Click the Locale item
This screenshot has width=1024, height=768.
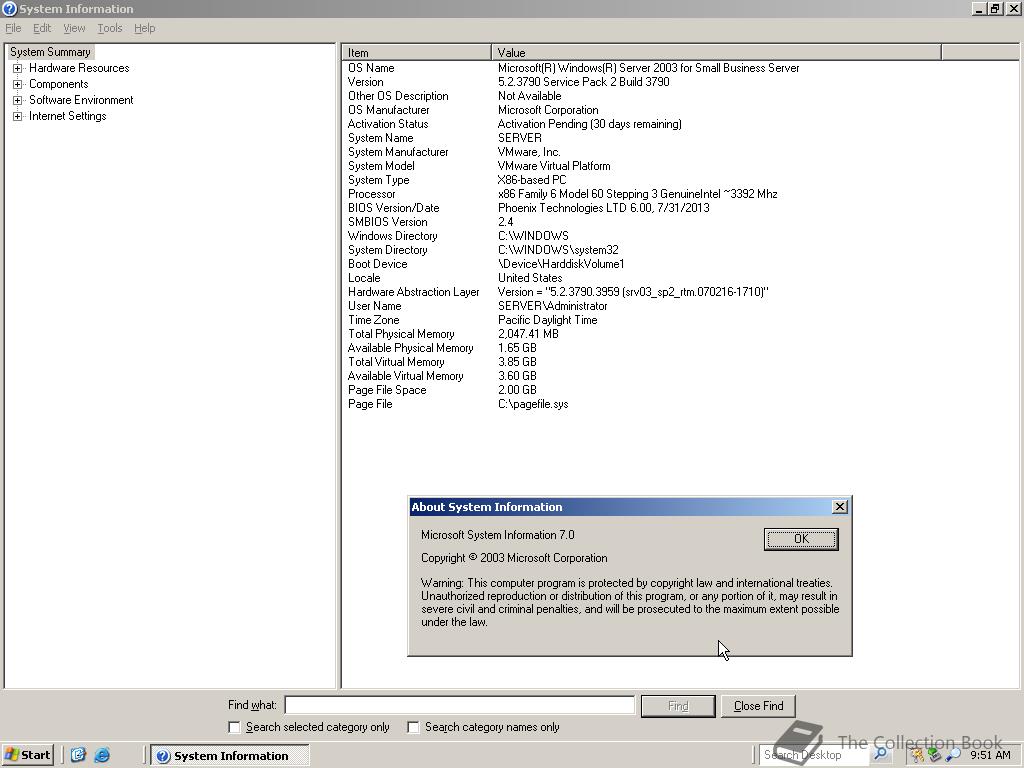click(x=364, y=278)
